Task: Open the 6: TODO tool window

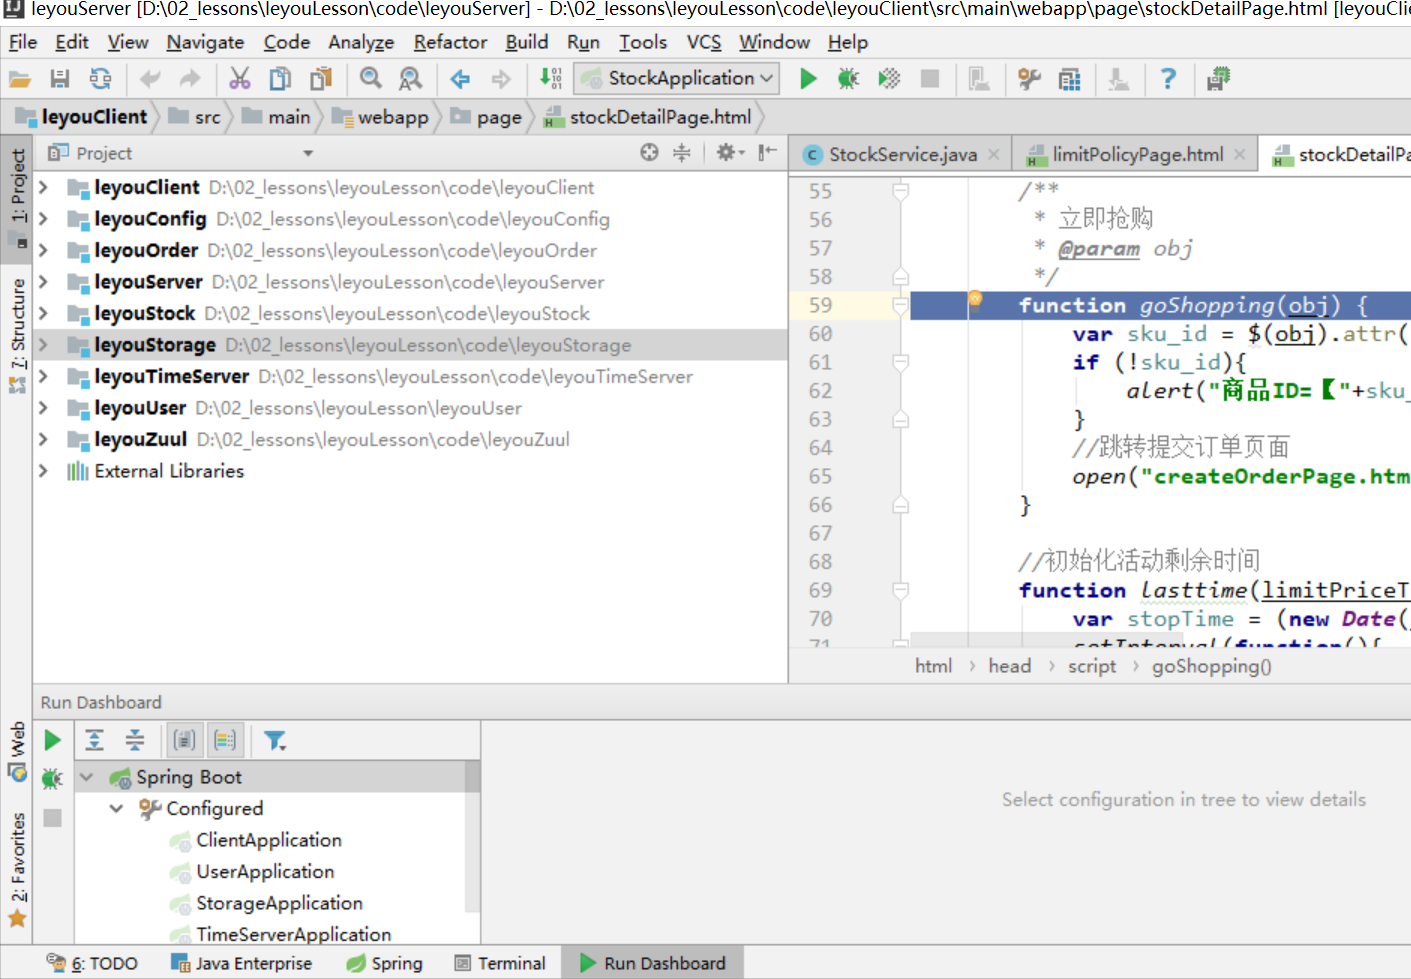Action: tap(92, 963)
